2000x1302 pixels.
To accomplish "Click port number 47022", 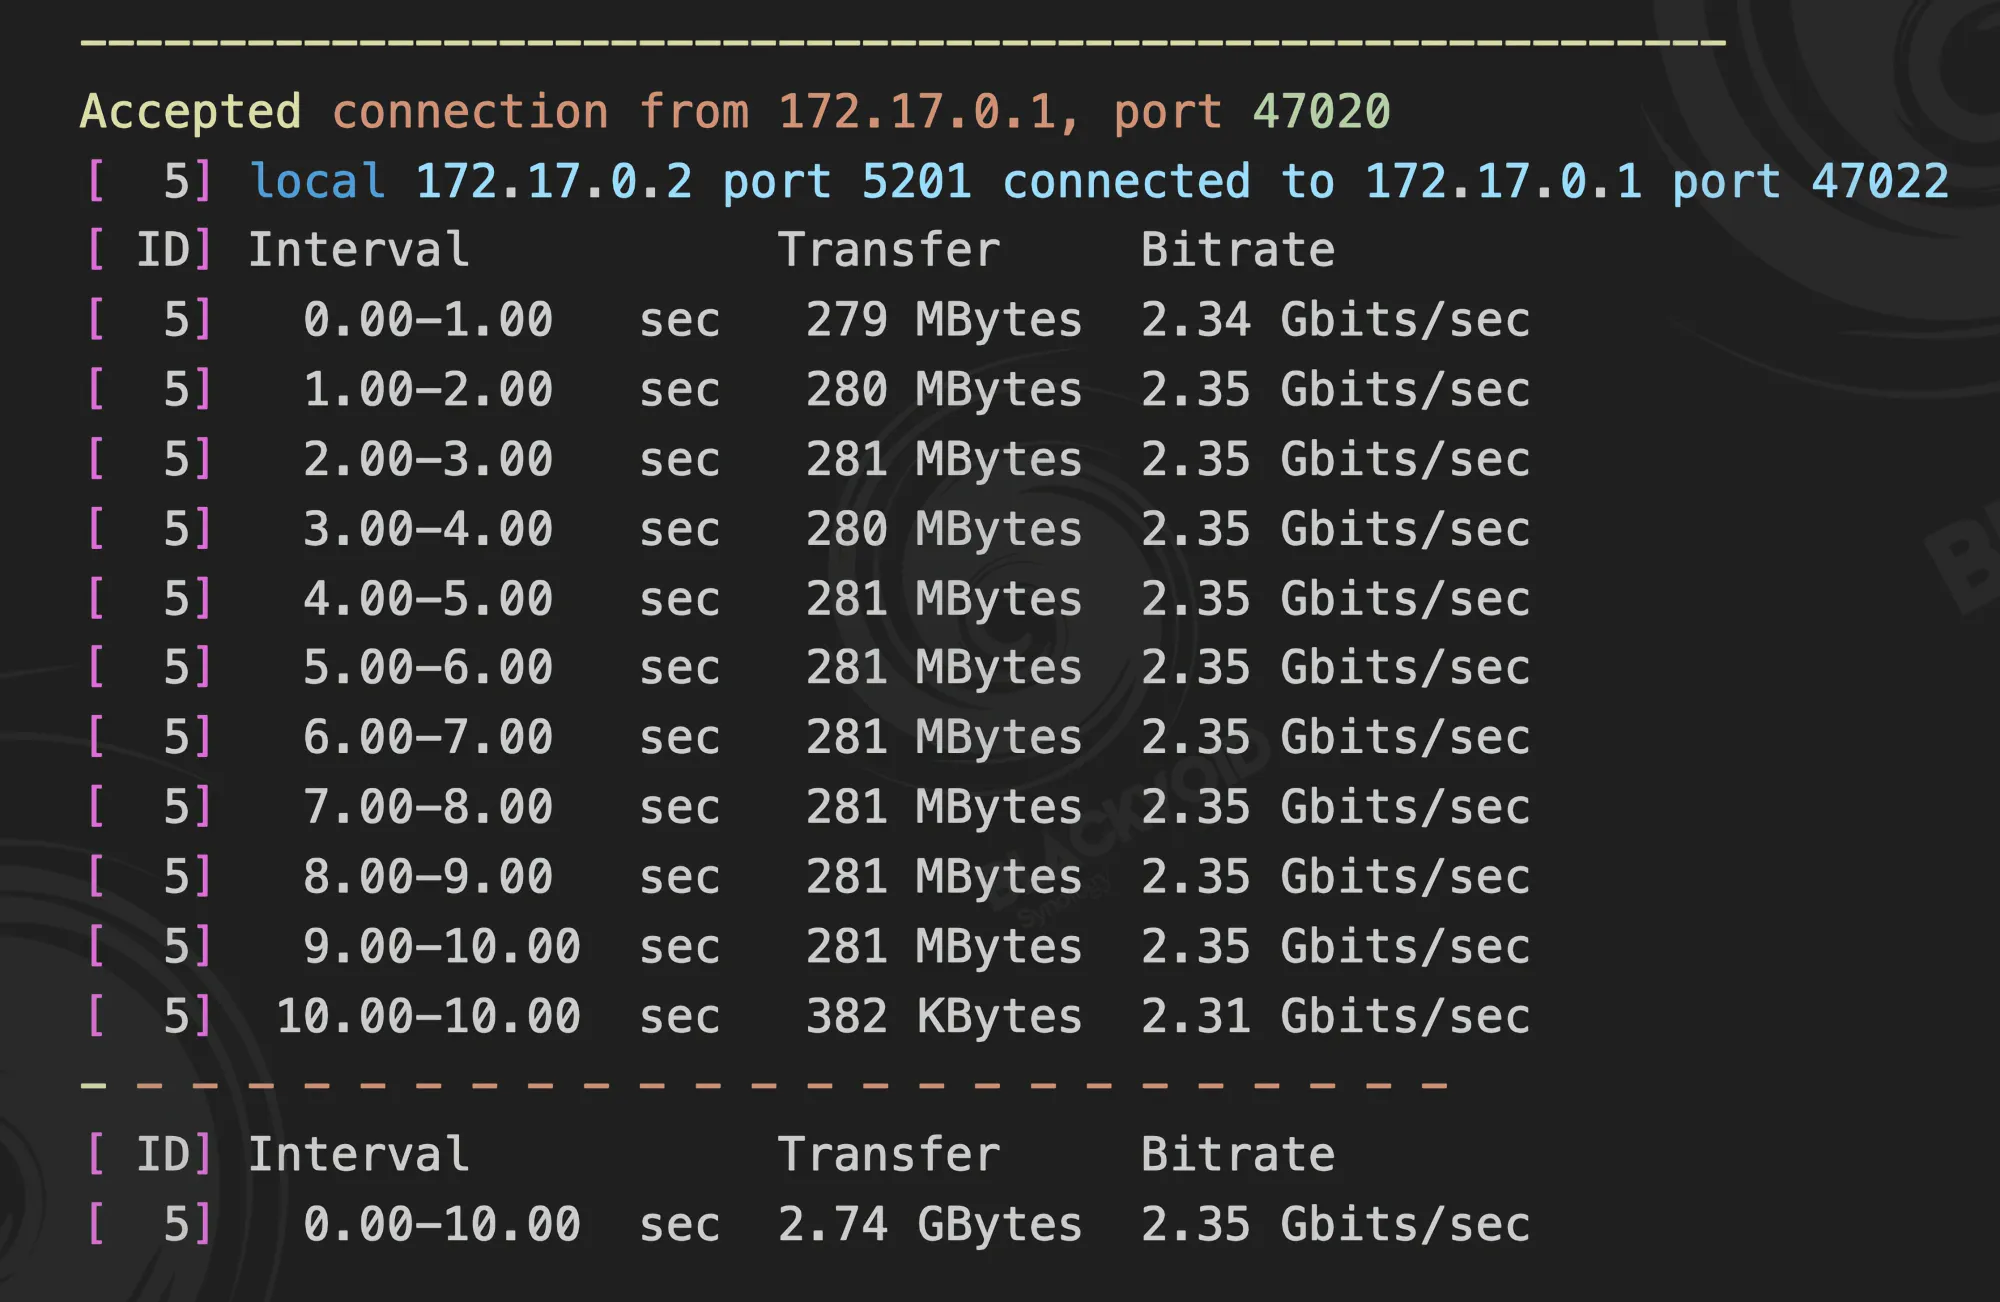I will (x=1881, y=181).
